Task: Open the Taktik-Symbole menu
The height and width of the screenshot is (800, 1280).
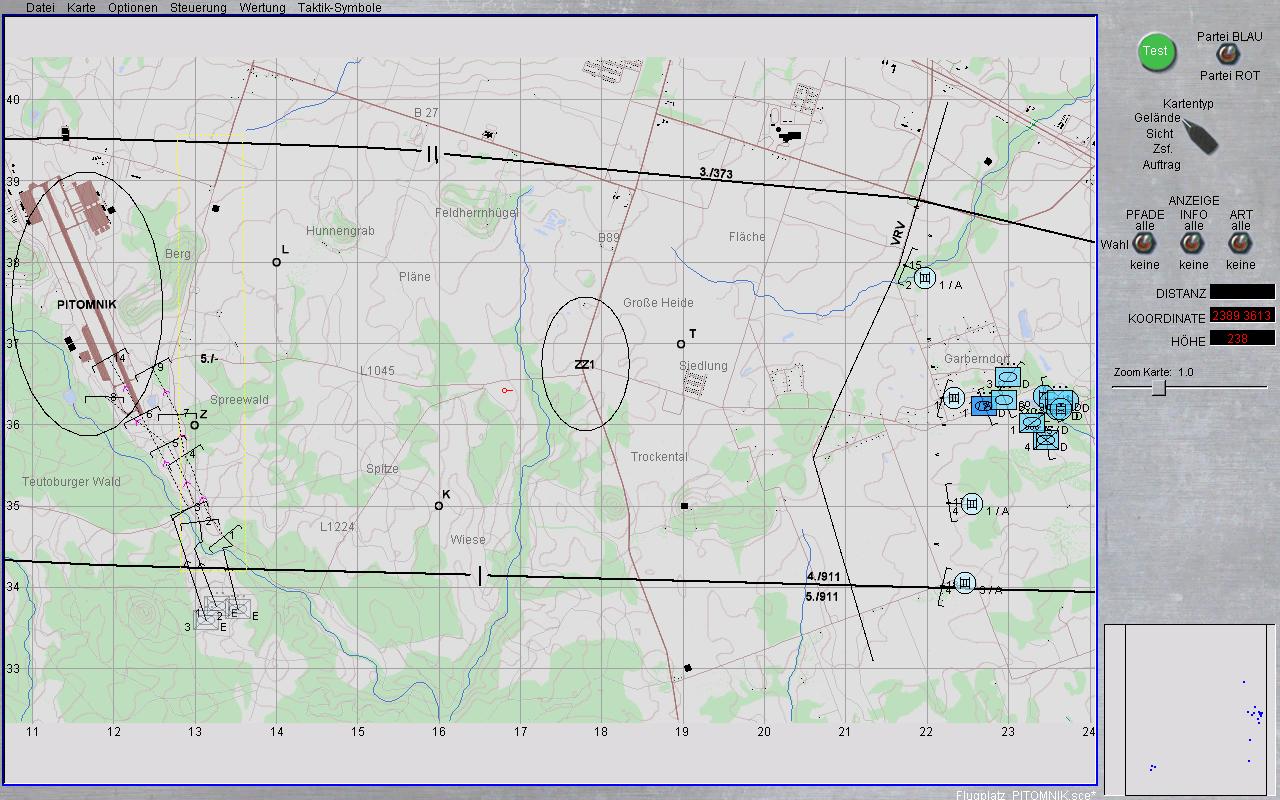Action: [x=339, y=8]
